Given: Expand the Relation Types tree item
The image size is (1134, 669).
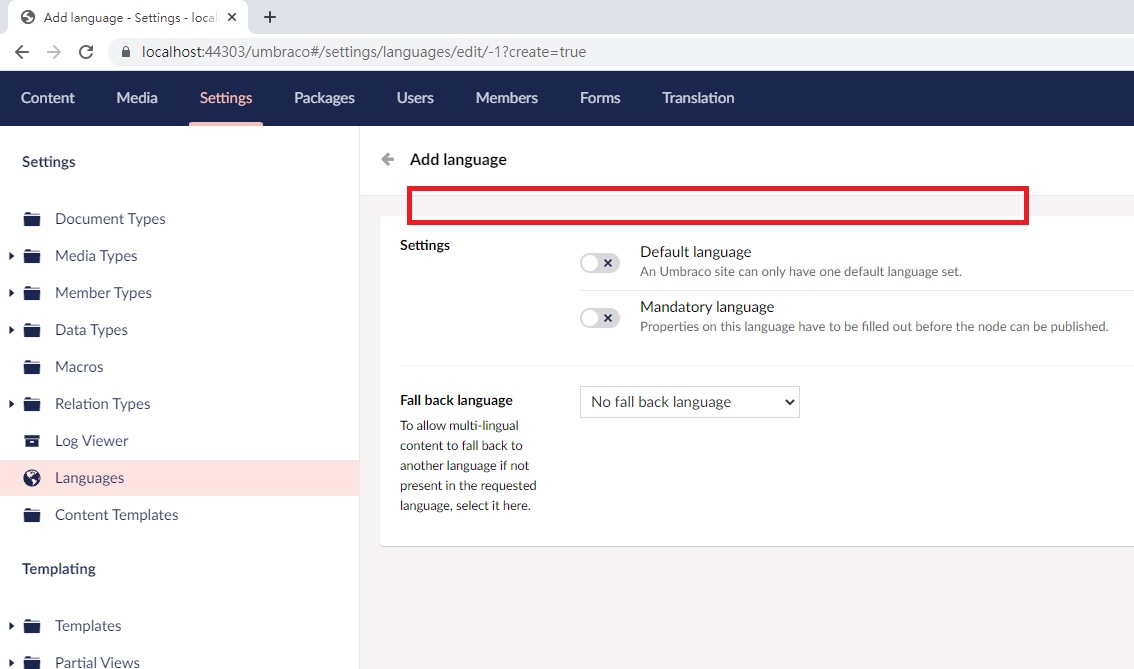Looking at the screenshot, I should [x=10, y=403].
